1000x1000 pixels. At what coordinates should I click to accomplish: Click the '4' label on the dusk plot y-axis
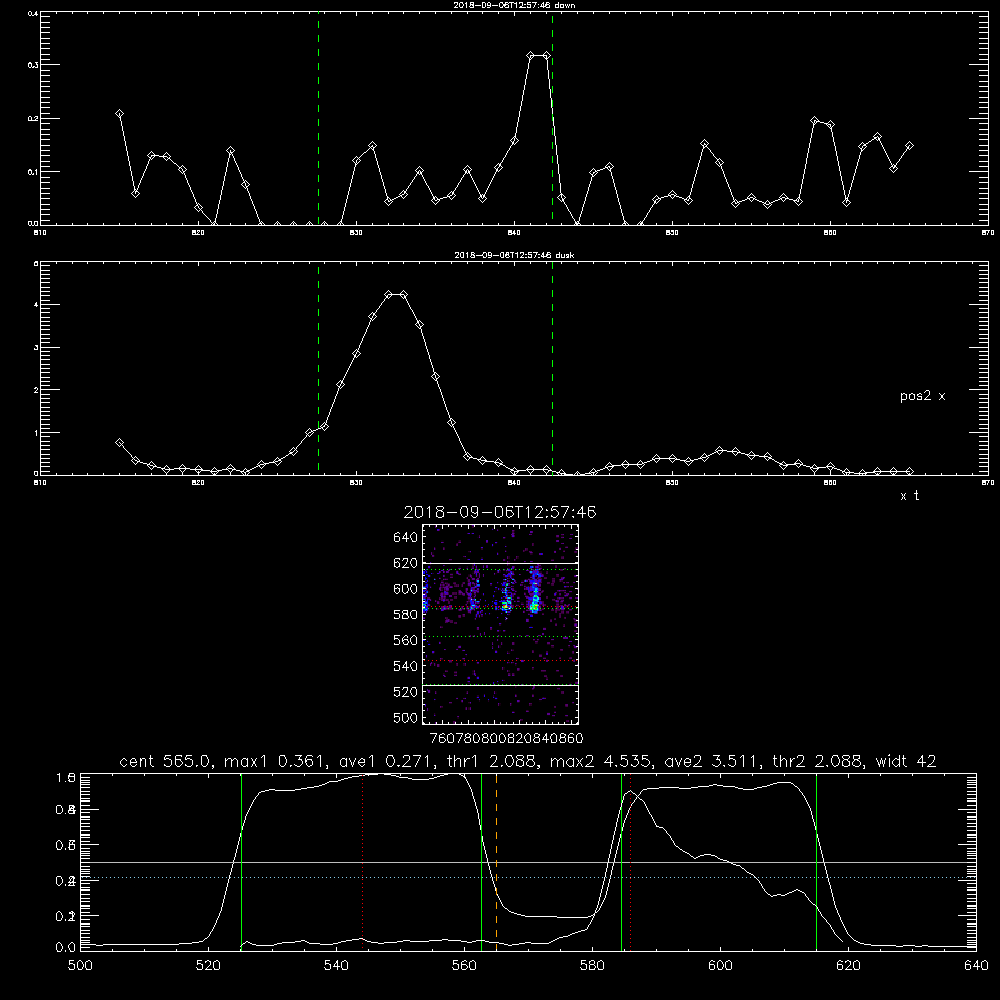click(x=36, y=305)
